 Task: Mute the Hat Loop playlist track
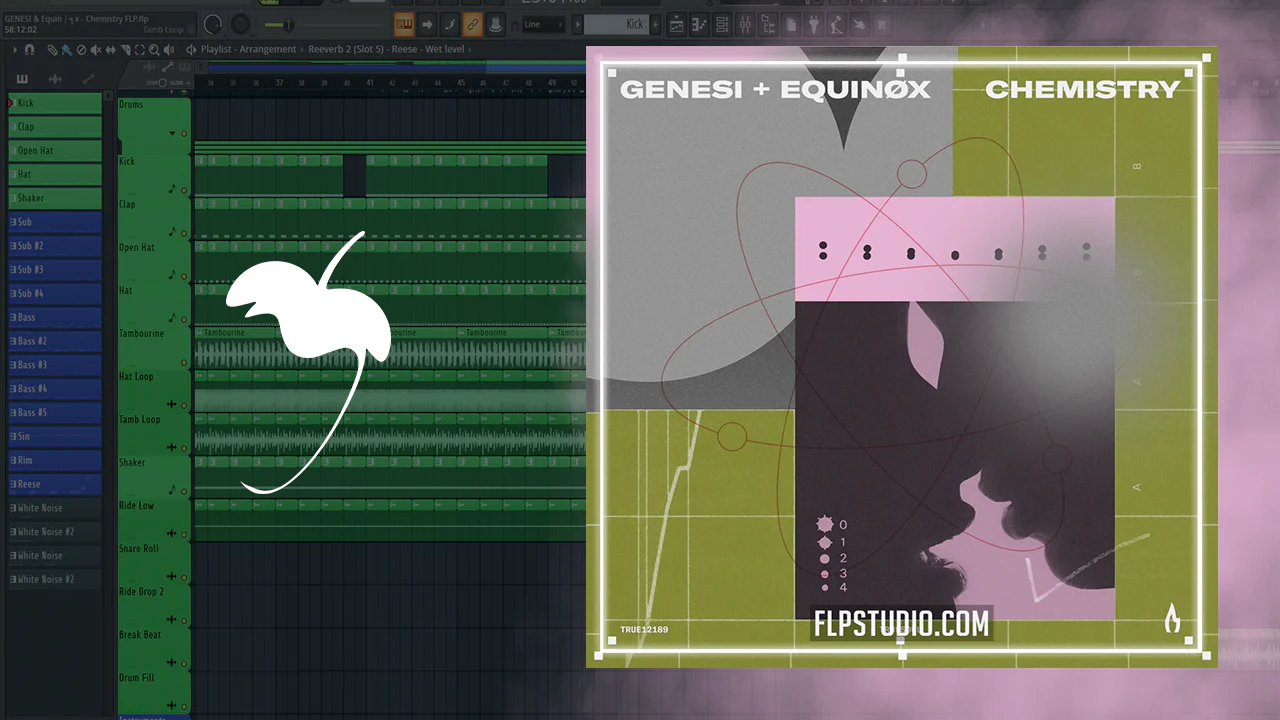pyautogui.click(x=184, y=405)
